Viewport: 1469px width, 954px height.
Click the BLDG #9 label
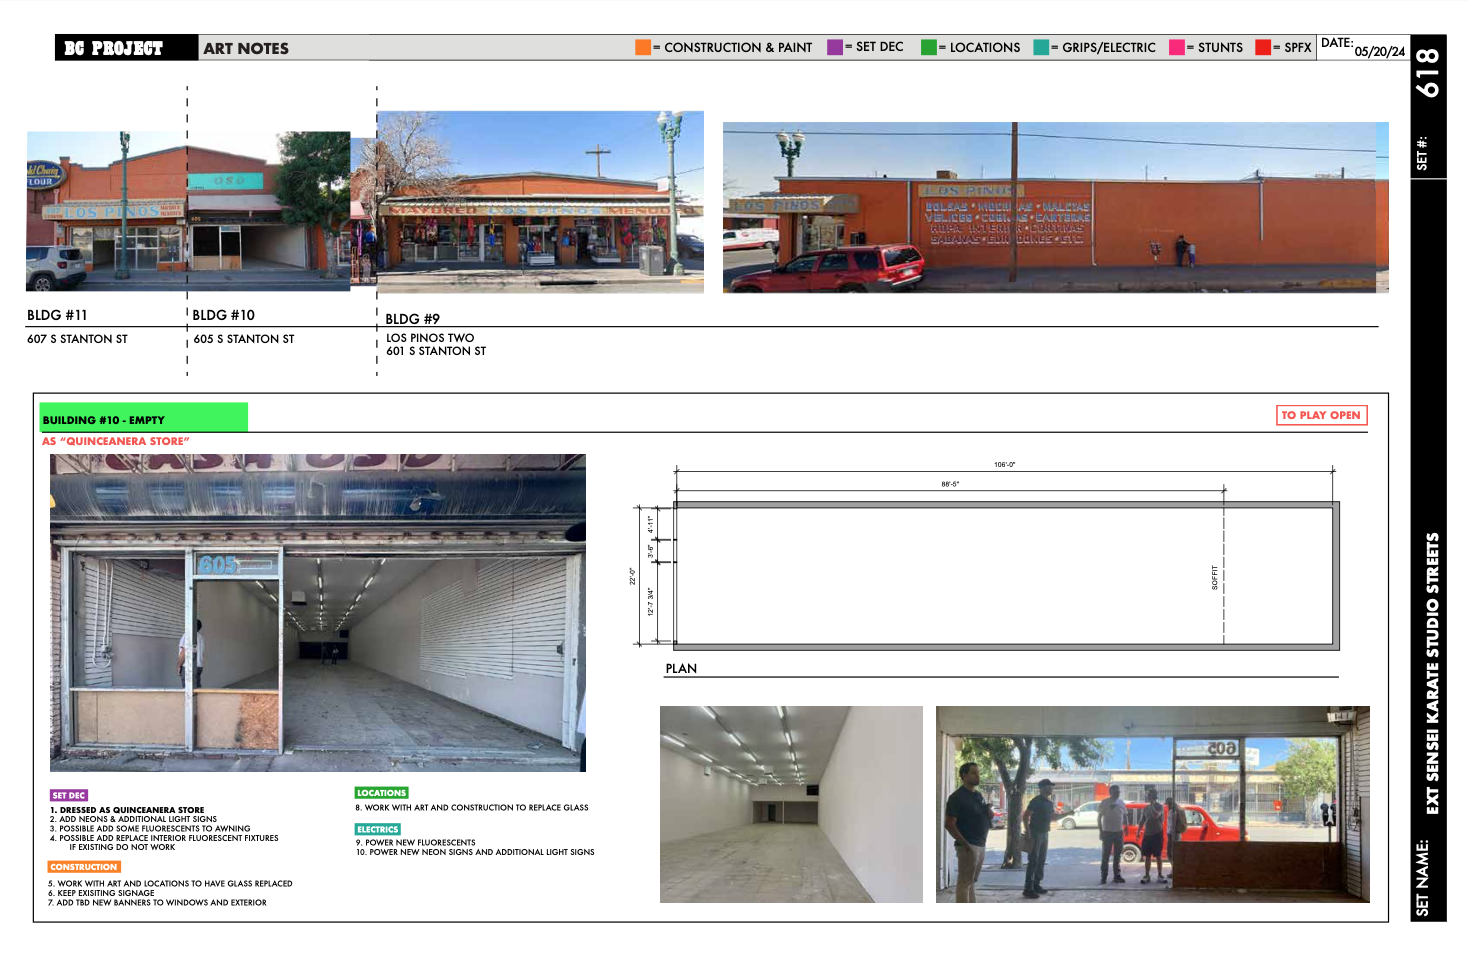[x=412, y=319]
